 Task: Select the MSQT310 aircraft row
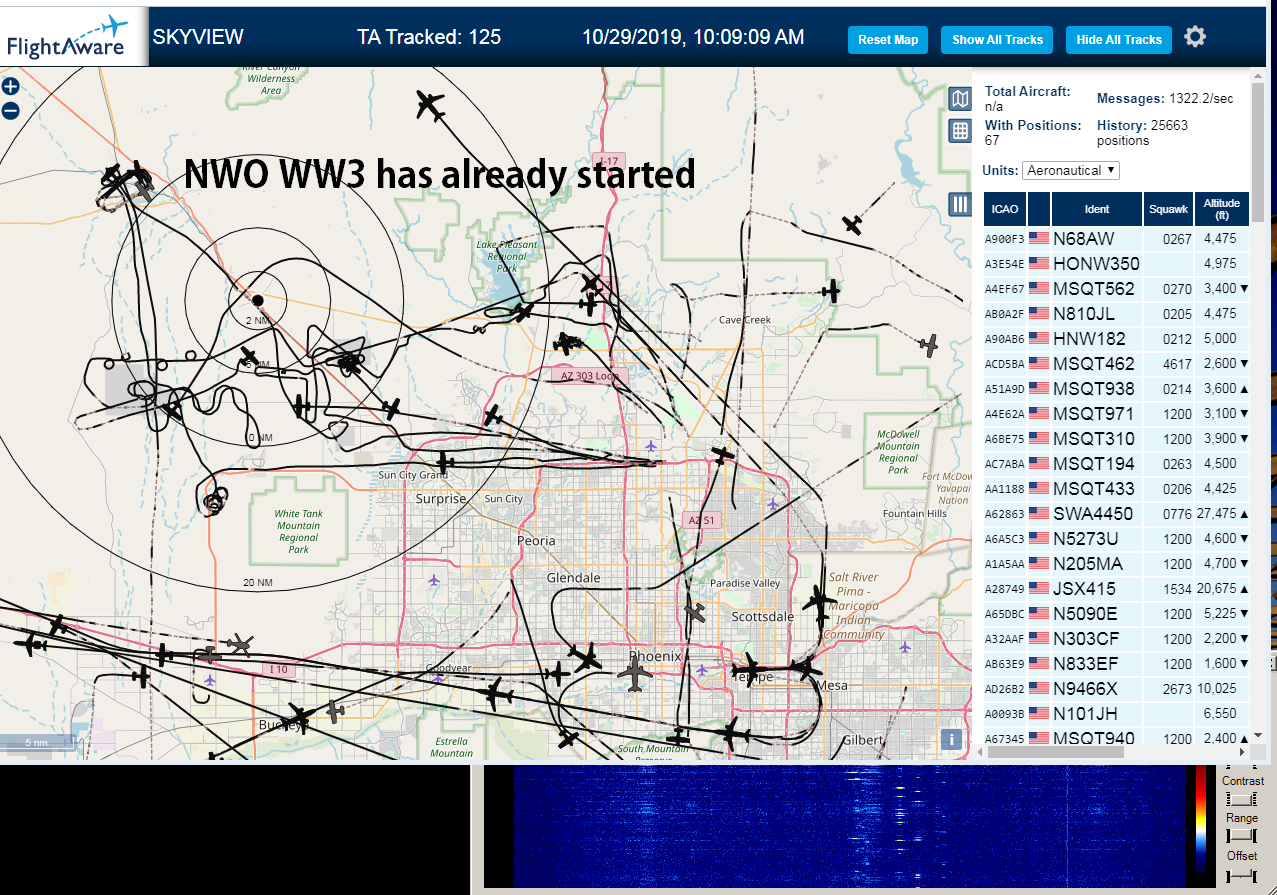point(1117,439)
